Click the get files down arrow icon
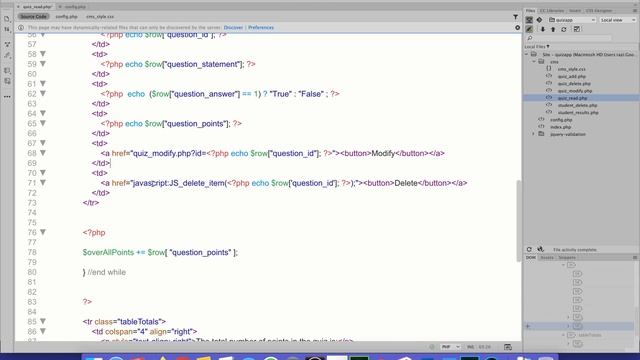This screenshot has height=360, width=640. pyautogui.click(x=543, y=29)
